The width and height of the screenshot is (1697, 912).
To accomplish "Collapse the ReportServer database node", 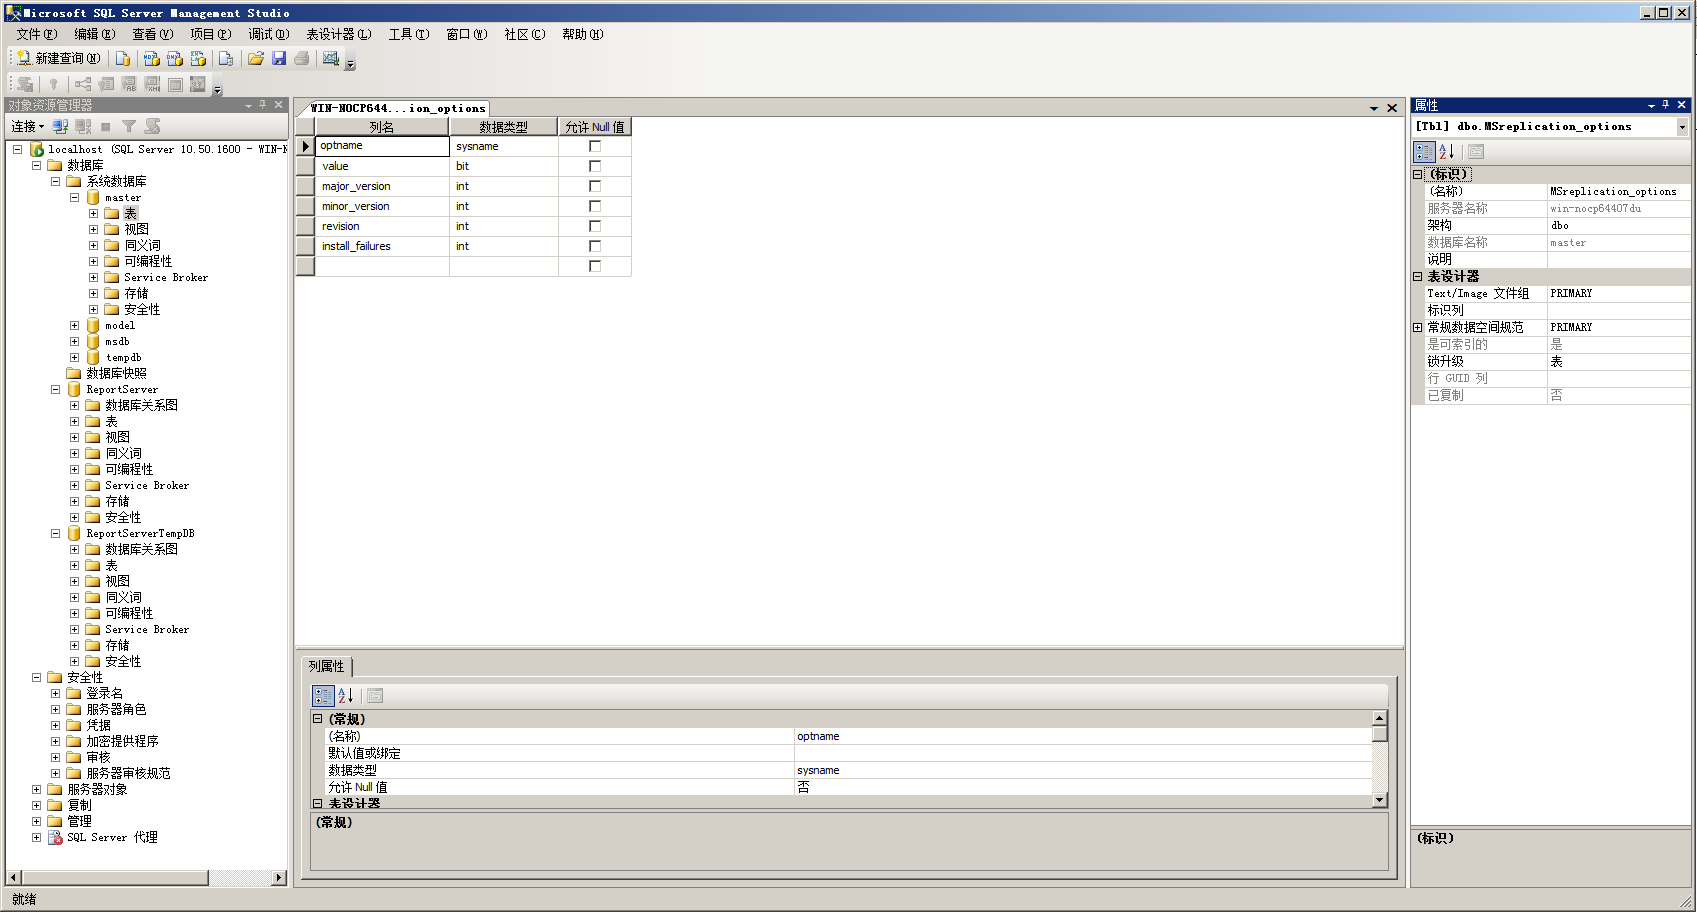I will (x=55, y=390).
